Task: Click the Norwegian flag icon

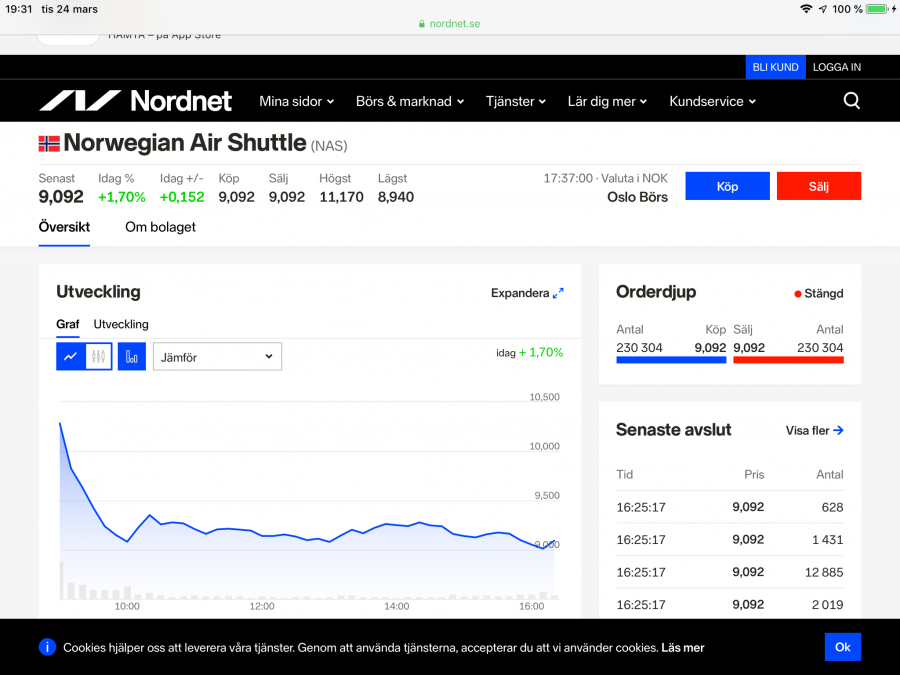Action: [x=49, y=143]
